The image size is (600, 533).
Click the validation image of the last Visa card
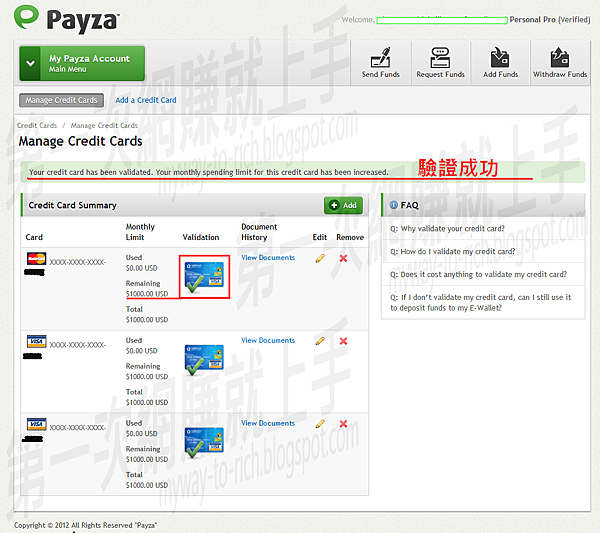pyautogui.click(x=204, y=443)
